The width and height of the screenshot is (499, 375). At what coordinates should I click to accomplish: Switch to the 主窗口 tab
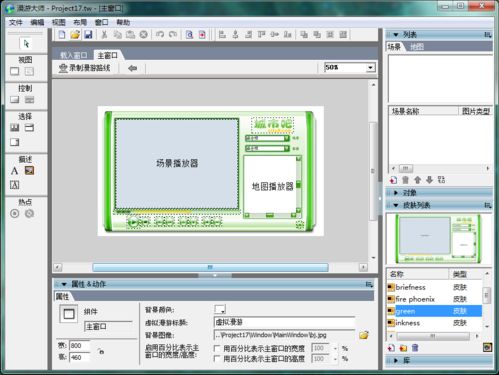click(108, 55)
